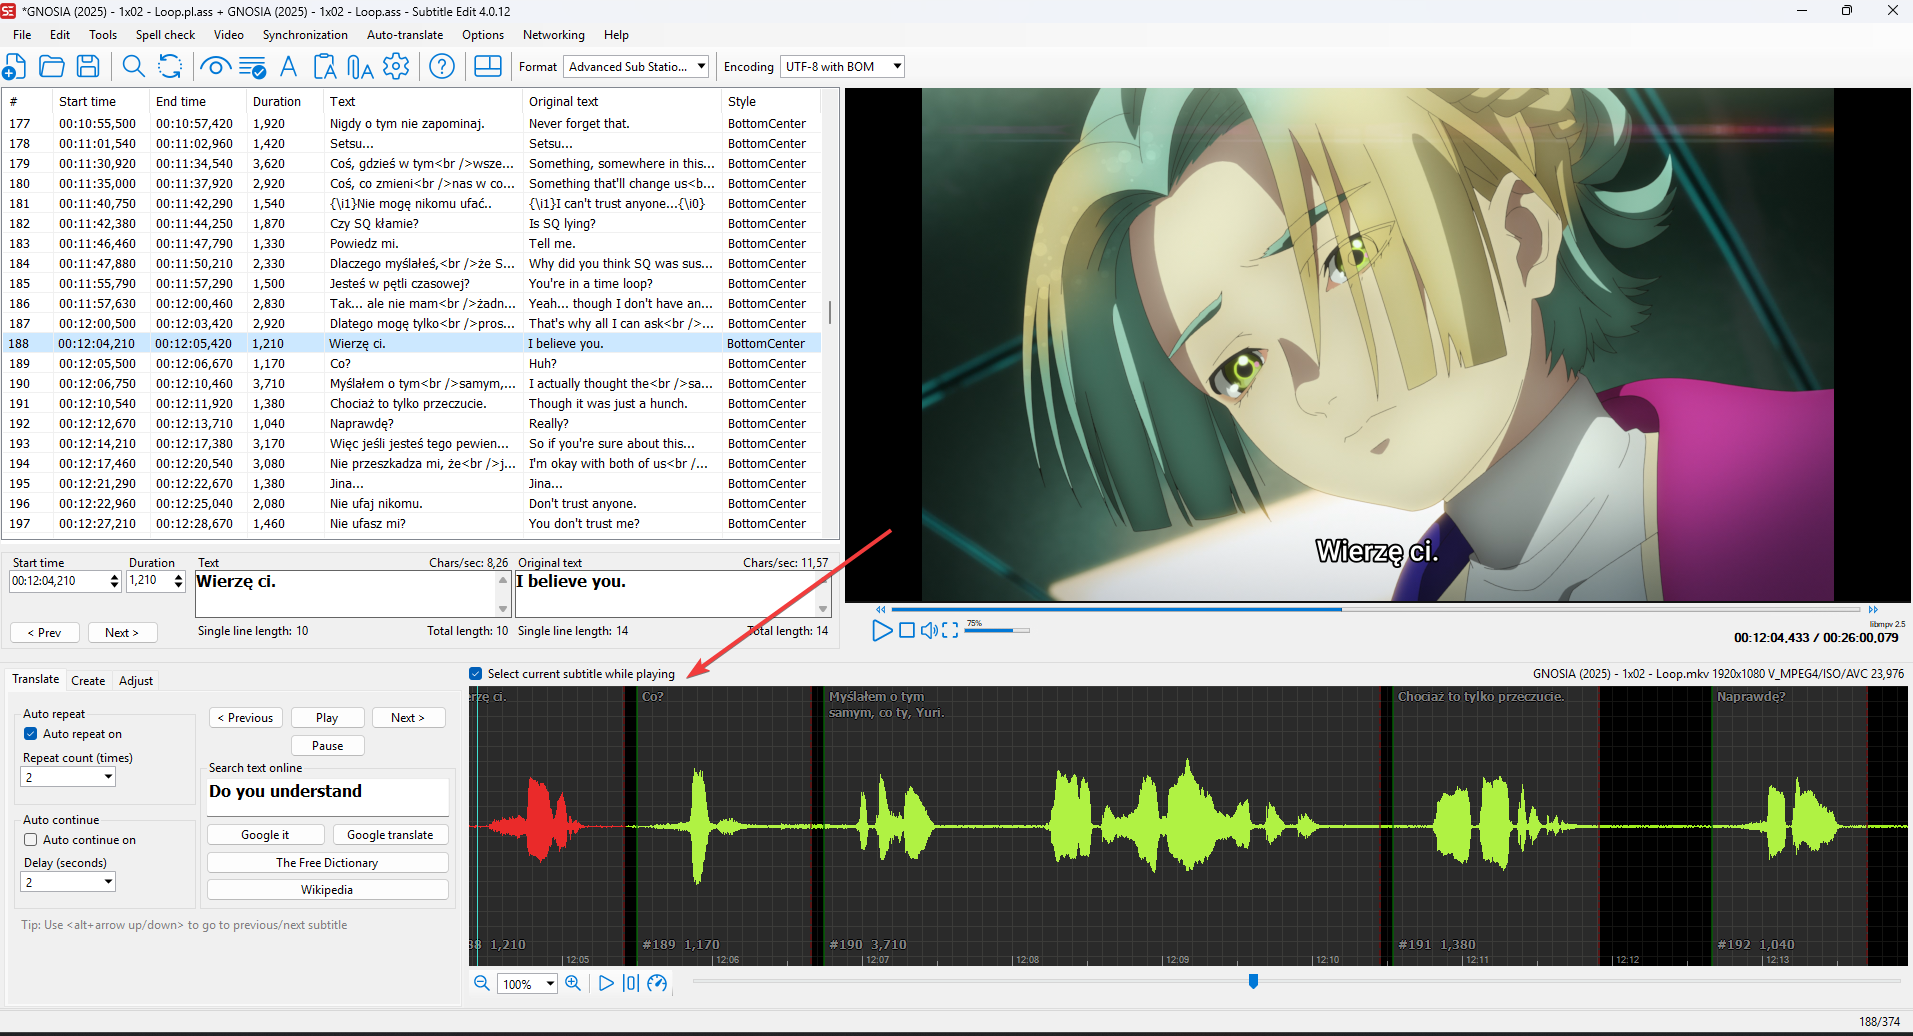This screenshot has width=1913, height=1036.
Task: Enable the Auto continue on checkbox
Action: (x=31, y=840)
